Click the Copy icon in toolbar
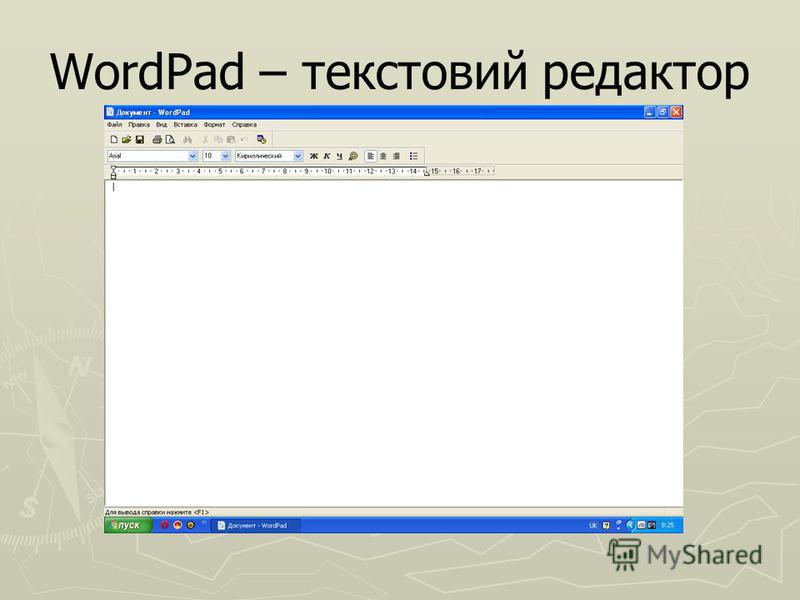 click(218, 139)
